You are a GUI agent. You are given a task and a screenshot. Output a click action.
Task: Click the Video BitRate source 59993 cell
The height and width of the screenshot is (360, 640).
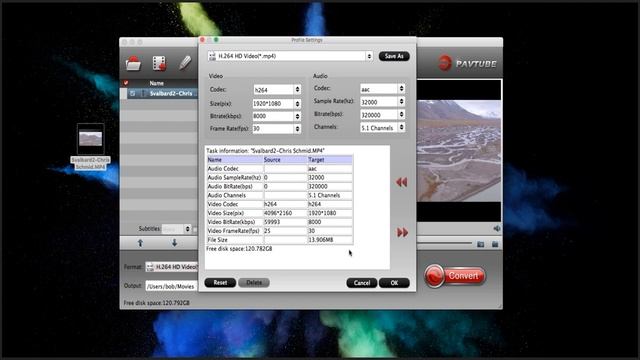[x=285, y=222]
